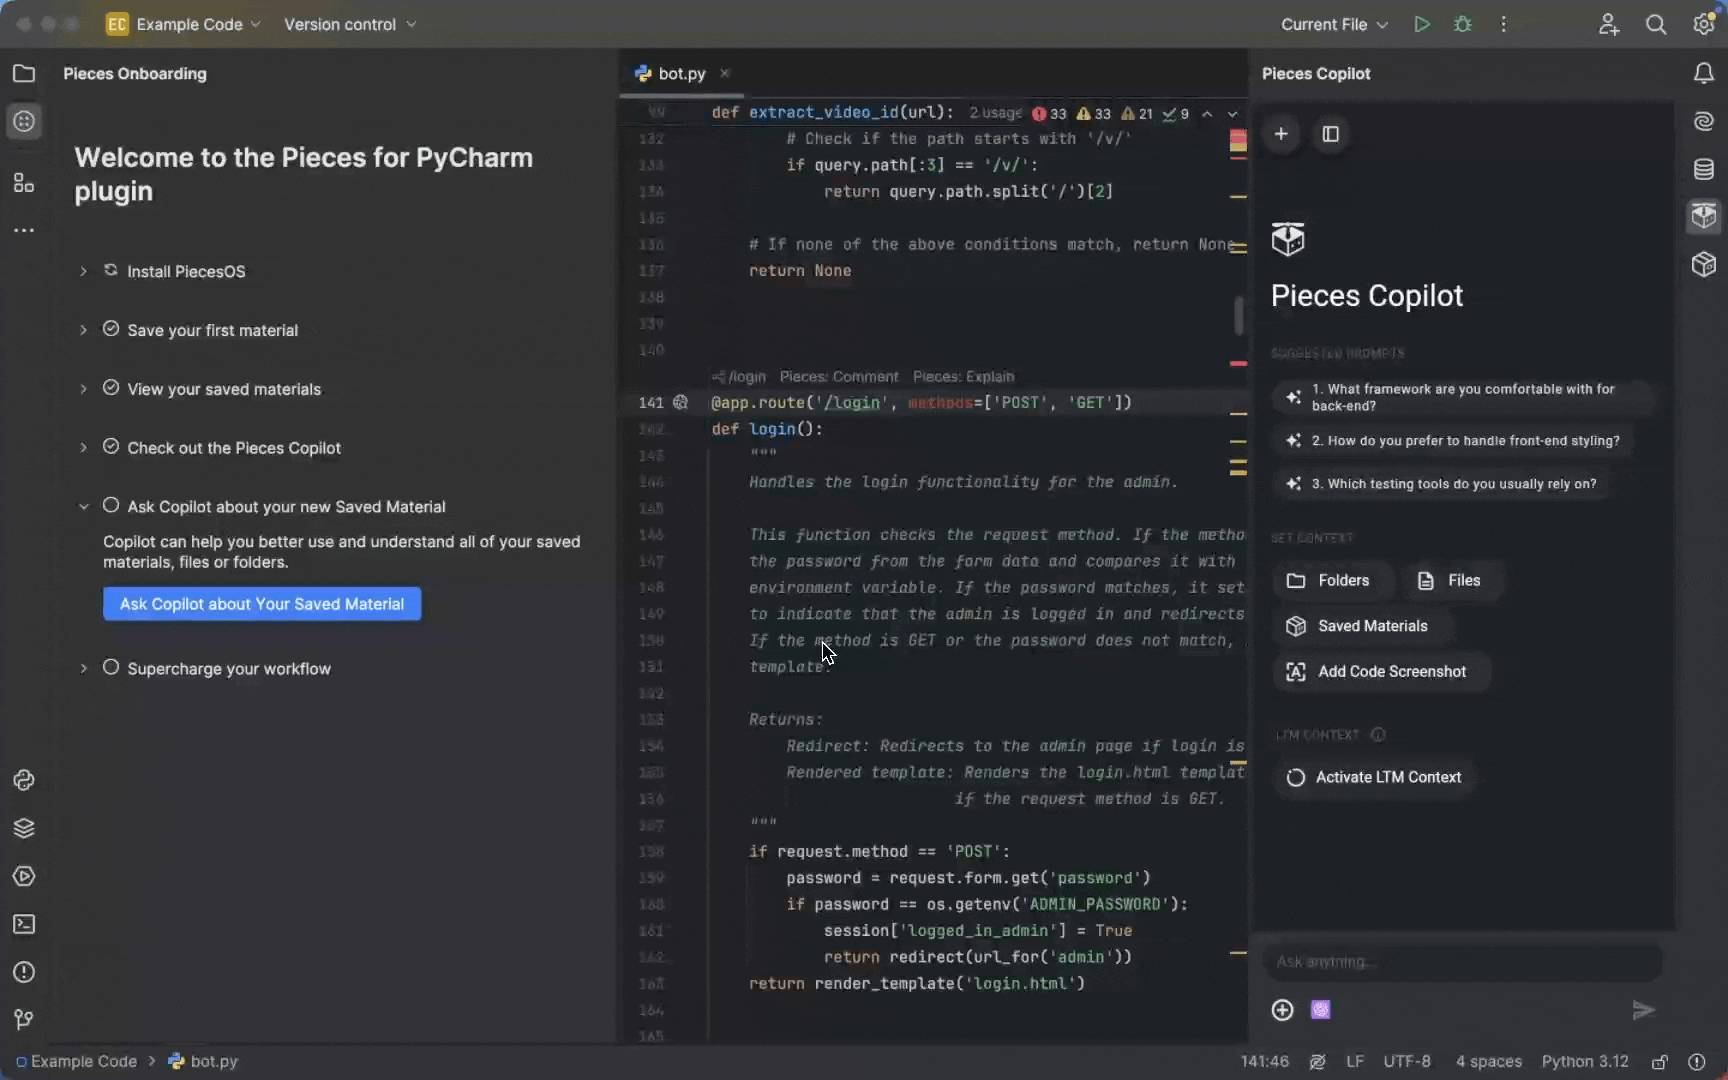Run the current file with play icon

pos(1421,24)
